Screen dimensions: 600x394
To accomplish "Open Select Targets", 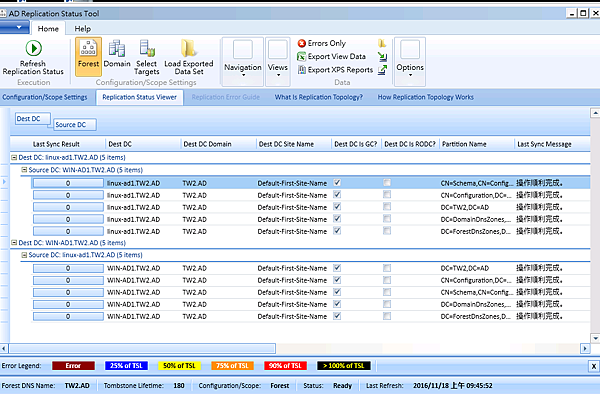I will [x=147, y=57].
